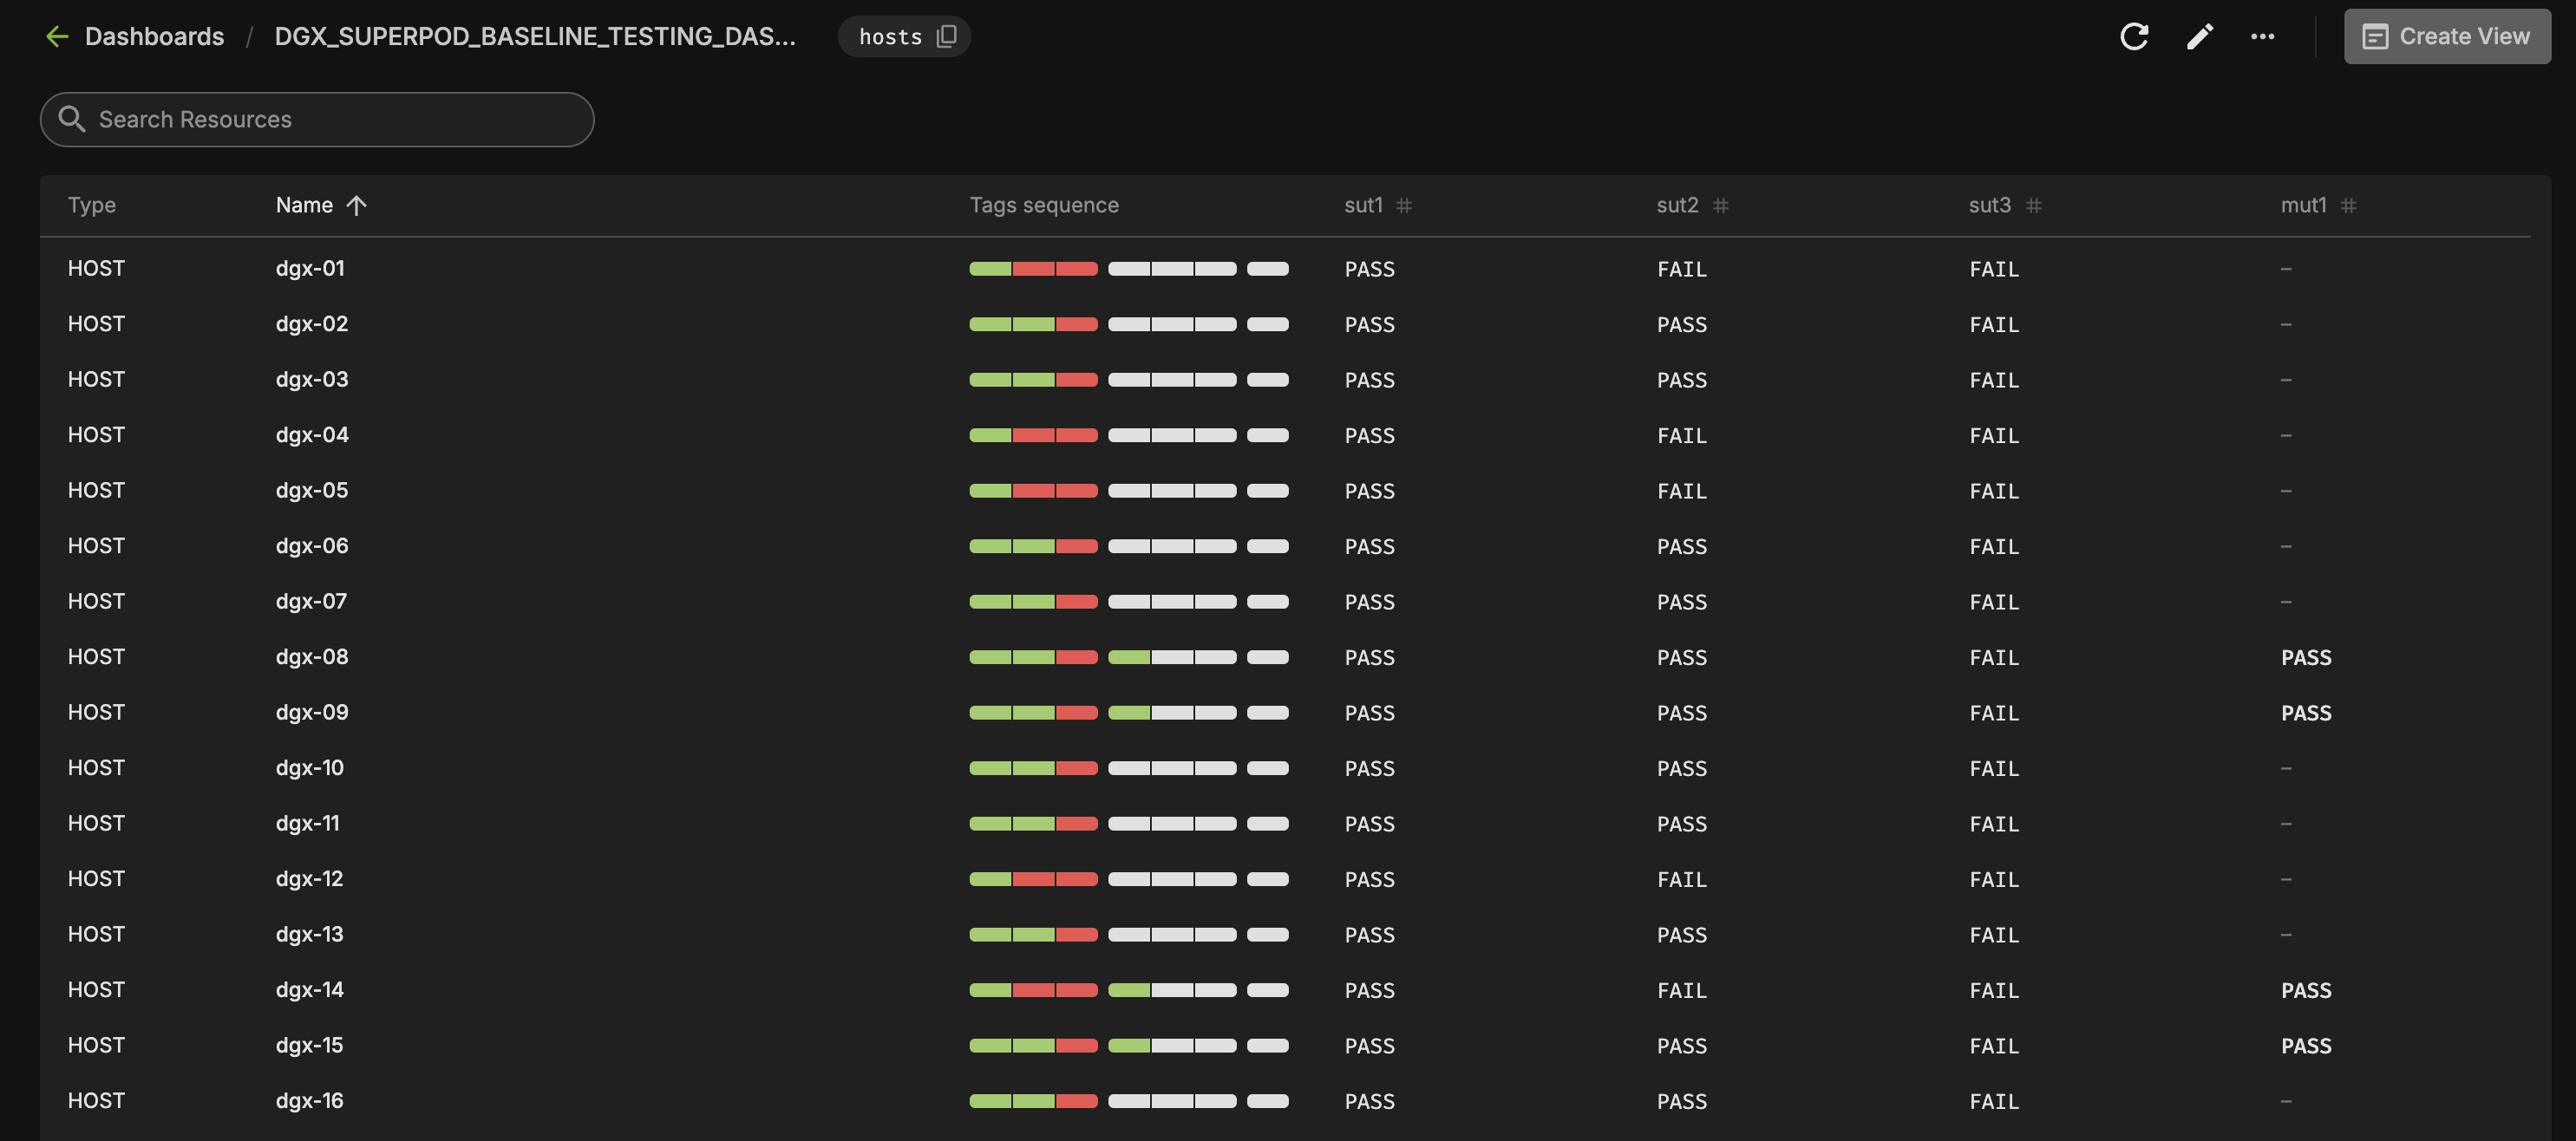Click the hash icon next to sut3

click(x=2033, y=205)
